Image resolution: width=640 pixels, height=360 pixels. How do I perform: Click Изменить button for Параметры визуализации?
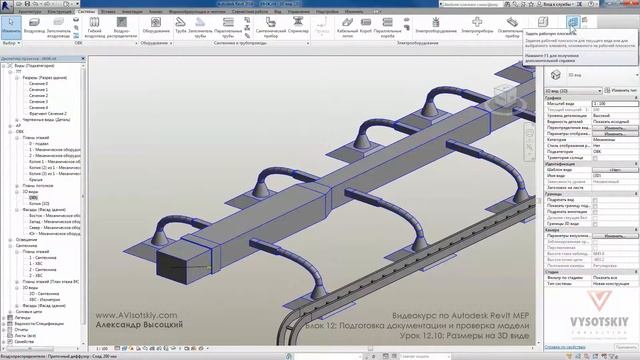coord(615,236)
